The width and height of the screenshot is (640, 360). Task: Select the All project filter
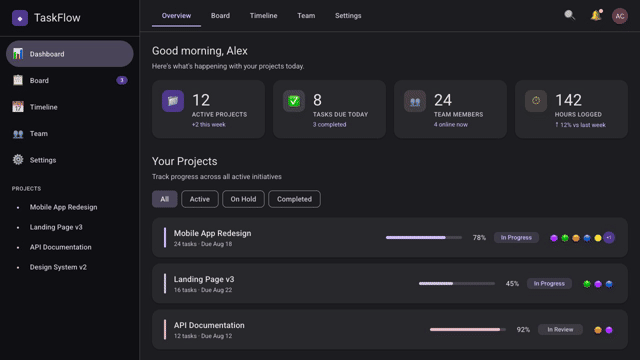[x=164, y=199]
